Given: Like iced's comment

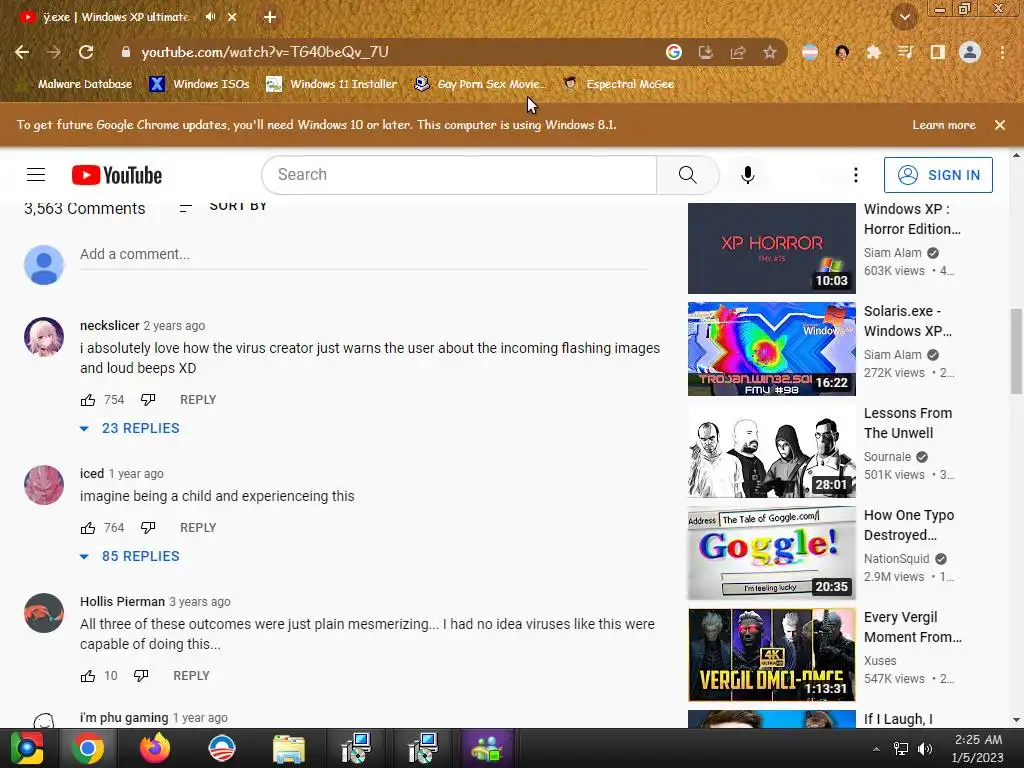Looking at the screenshot, I should (x=88, y=528).
